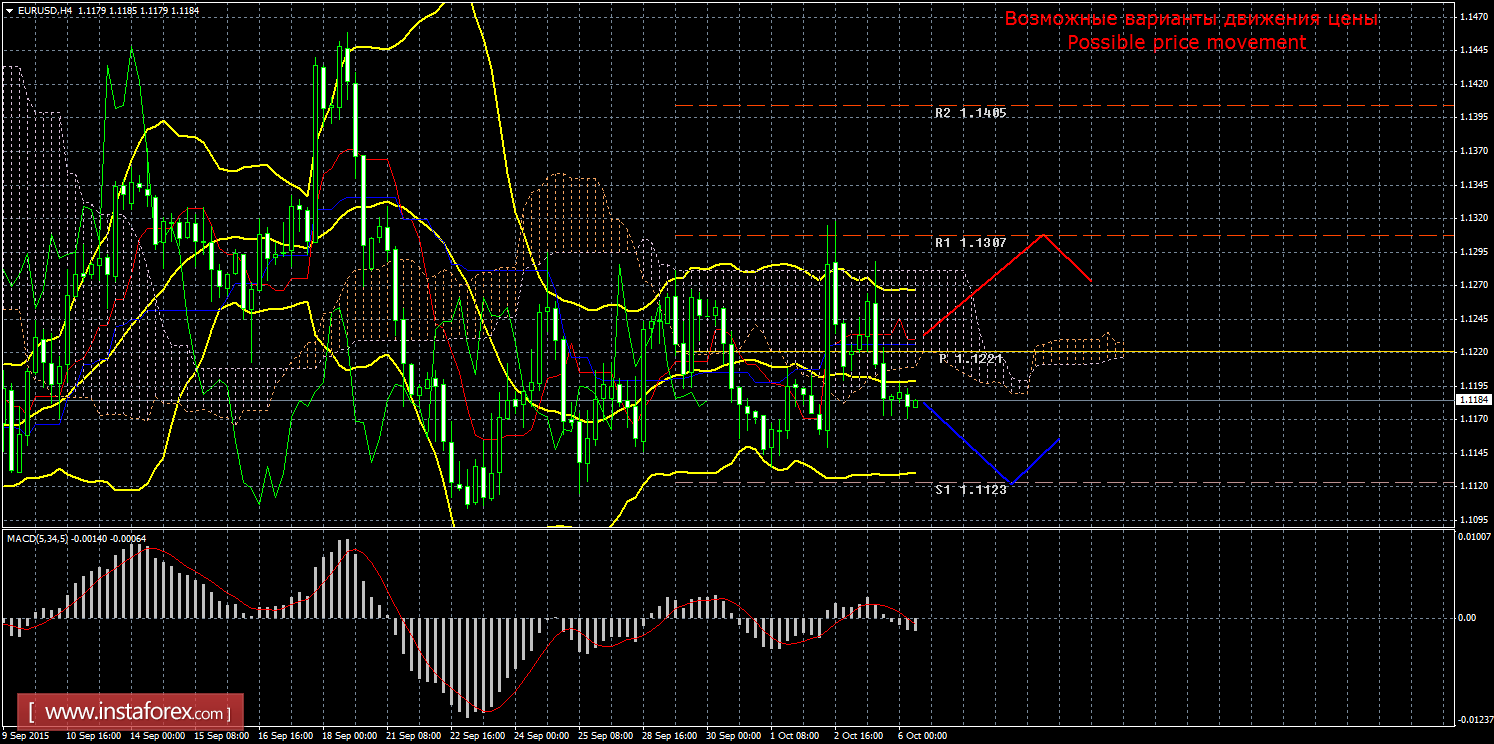Click the red 'Possible price movement' title text
The image size is (1494, 744).
tap(1186, 42)
